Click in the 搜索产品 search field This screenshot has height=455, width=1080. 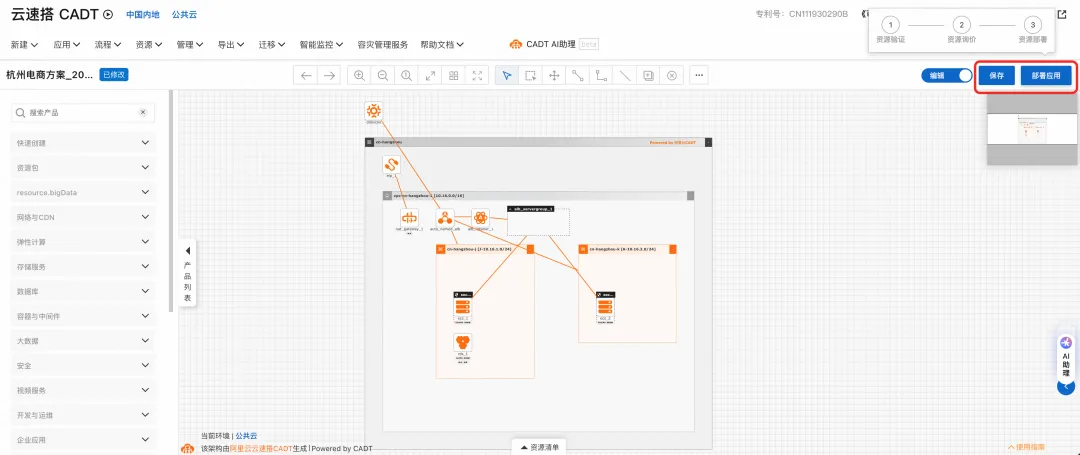(x=83, y=112)
